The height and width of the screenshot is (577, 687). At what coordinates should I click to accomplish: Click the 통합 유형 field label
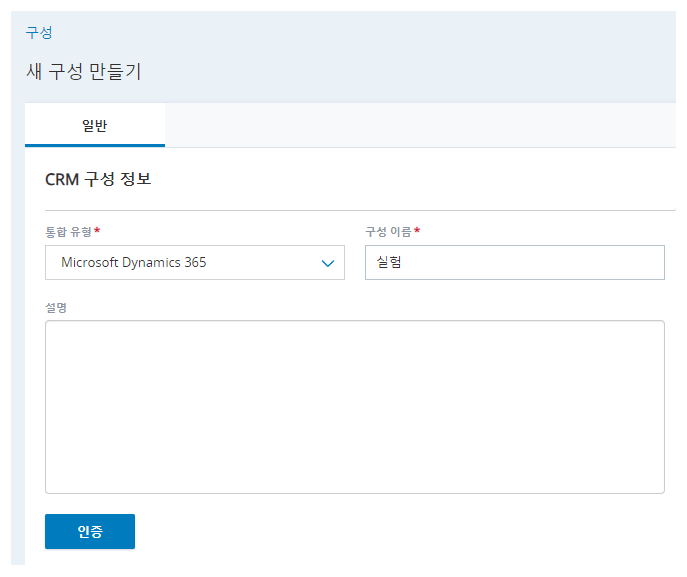[69, 232]
